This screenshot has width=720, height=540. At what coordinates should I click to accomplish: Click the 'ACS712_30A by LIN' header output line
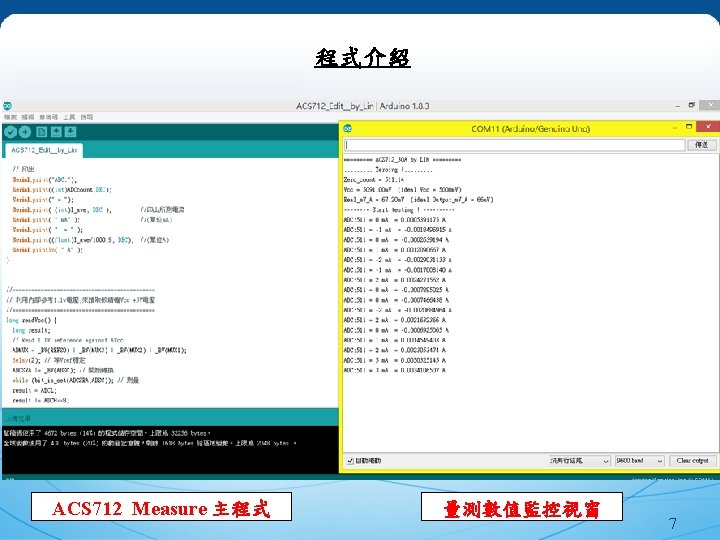point(402,160)
